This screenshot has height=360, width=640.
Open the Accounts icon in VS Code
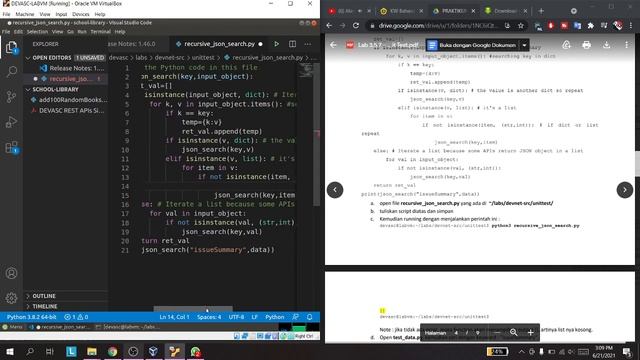click(11, 273)
